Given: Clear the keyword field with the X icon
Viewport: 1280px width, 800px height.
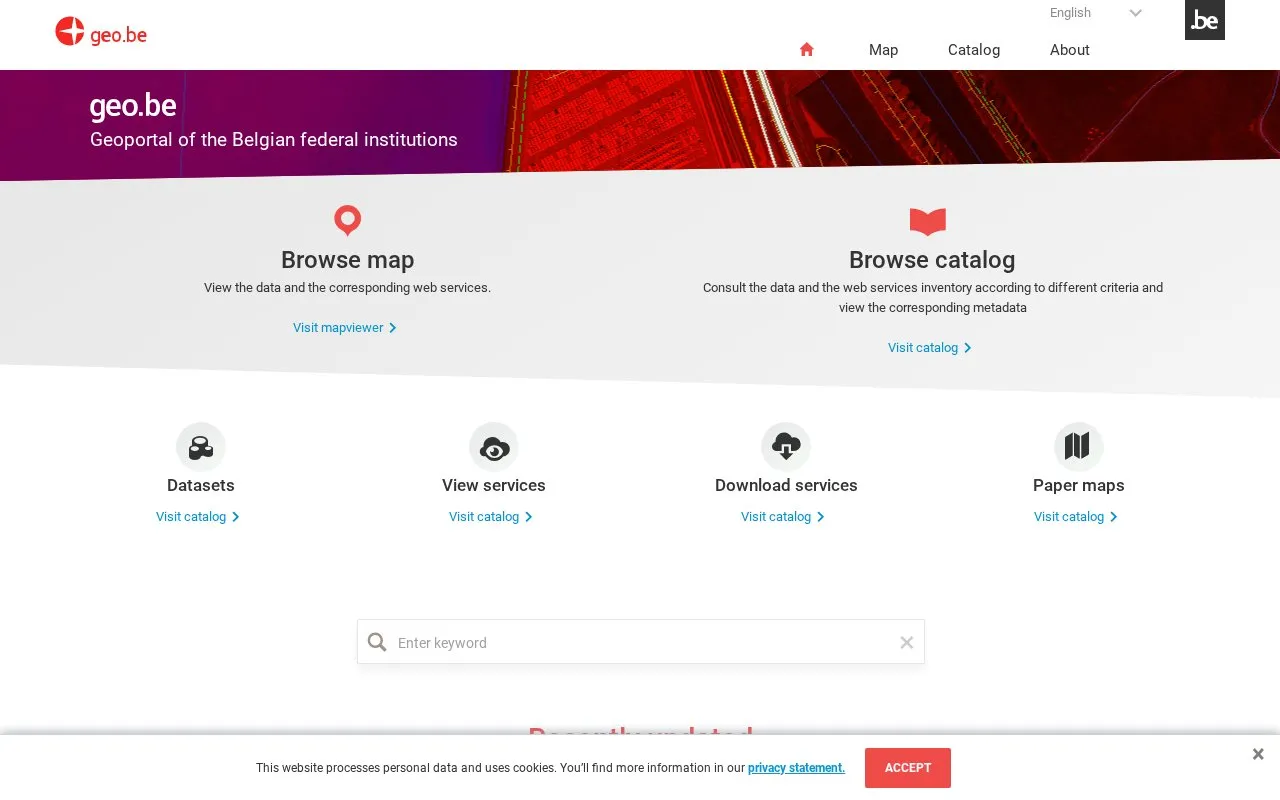Looking at the screenshot, I should coord(907,643).
